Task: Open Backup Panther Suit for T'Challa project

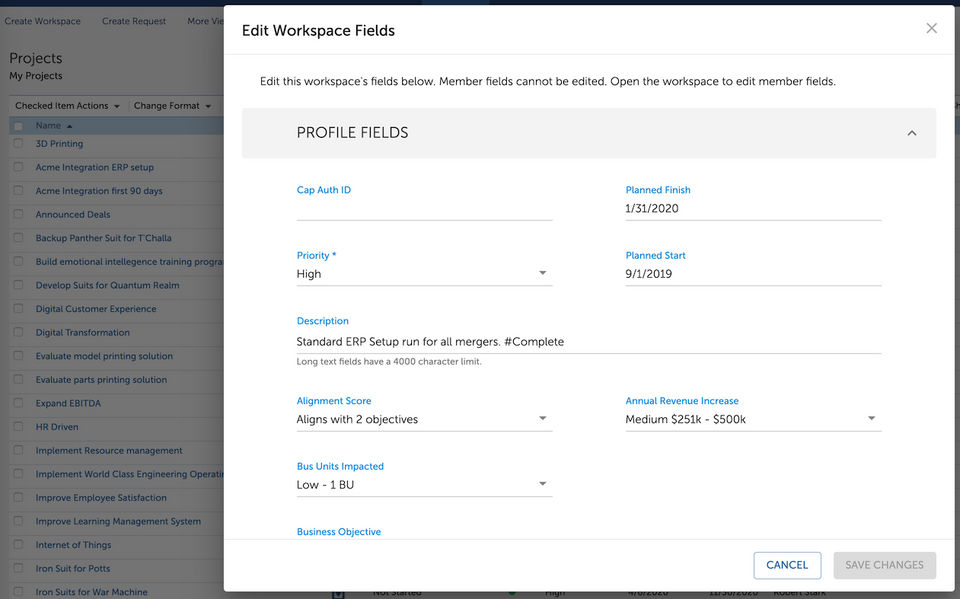Action: (103, 238)
